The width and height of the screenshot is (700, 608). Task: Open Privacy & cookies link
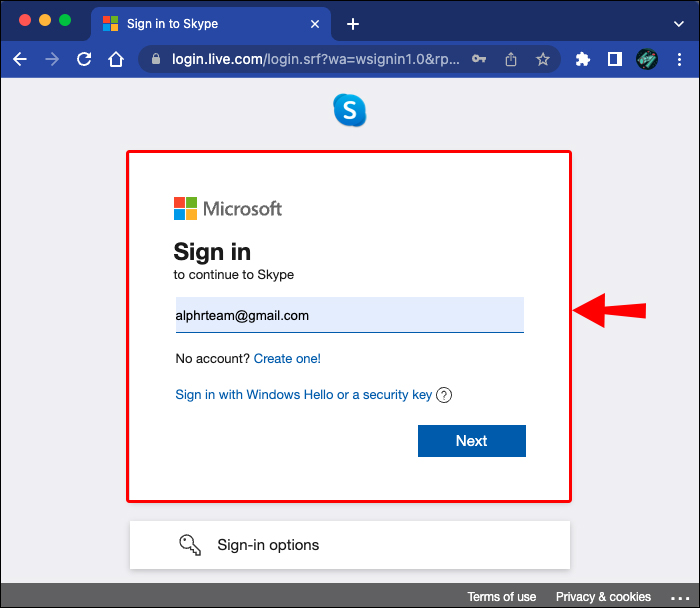click(603, 597)
